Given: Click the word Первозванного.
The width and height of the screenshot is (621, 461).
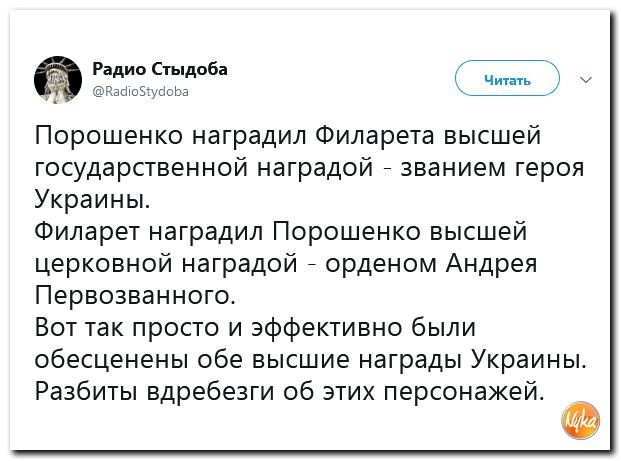Looking at the screenshot, I should [135, 295].
